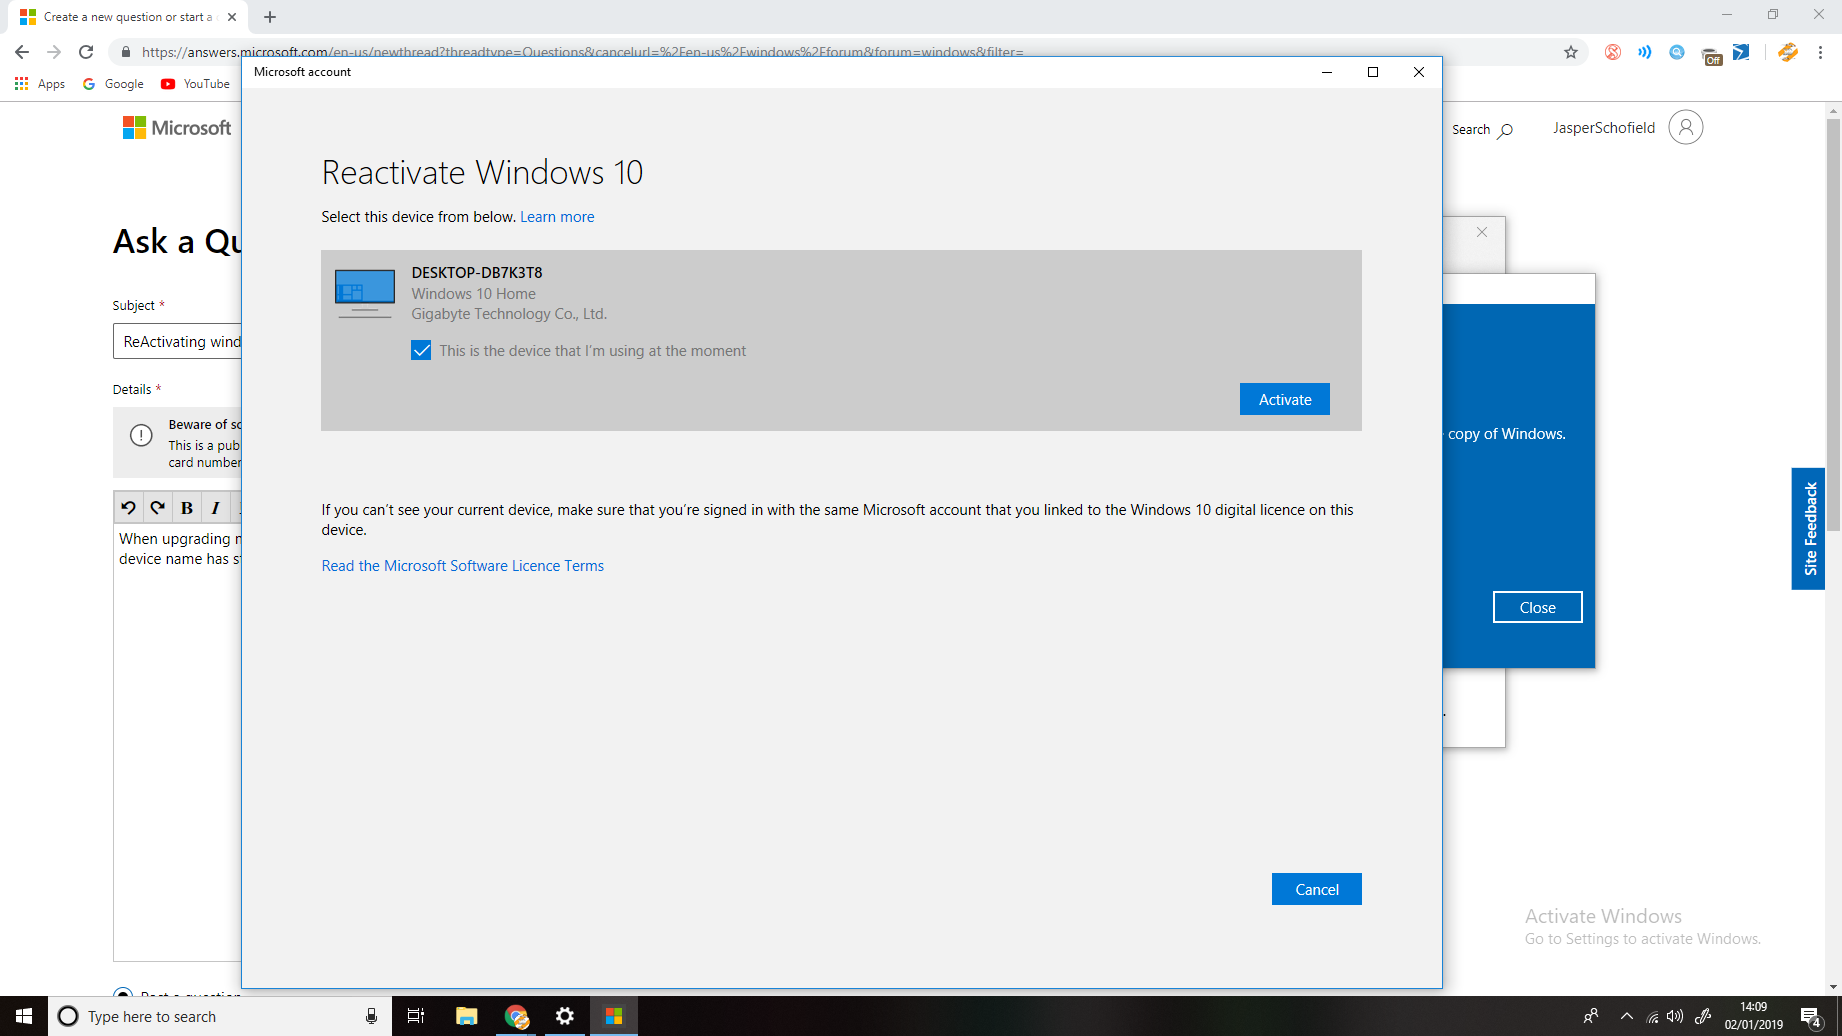Open Microsoft Software Licence Terms link
This screenshot has height=1036, width=1842.
(x=462, y=566)
